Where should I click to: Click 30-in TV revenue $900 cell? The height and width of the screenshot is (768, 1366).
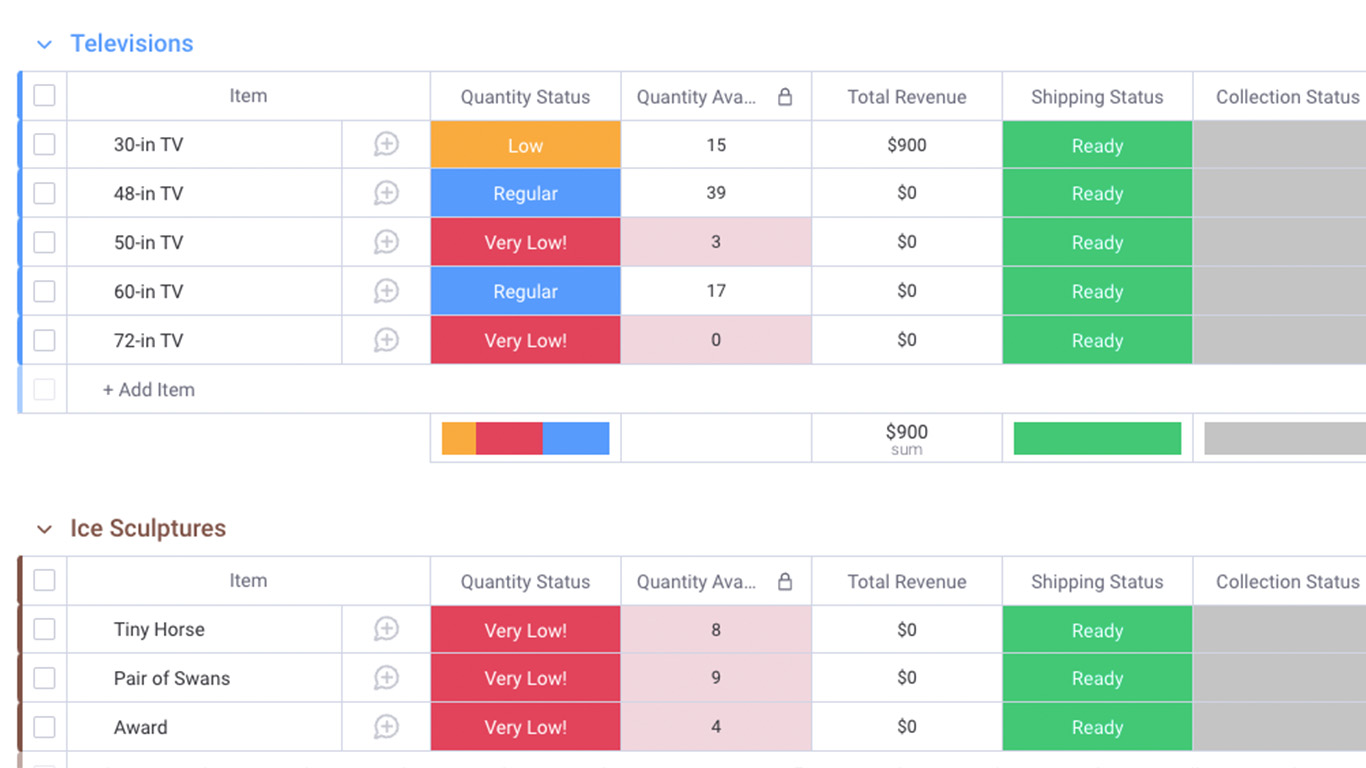[907, 145]
